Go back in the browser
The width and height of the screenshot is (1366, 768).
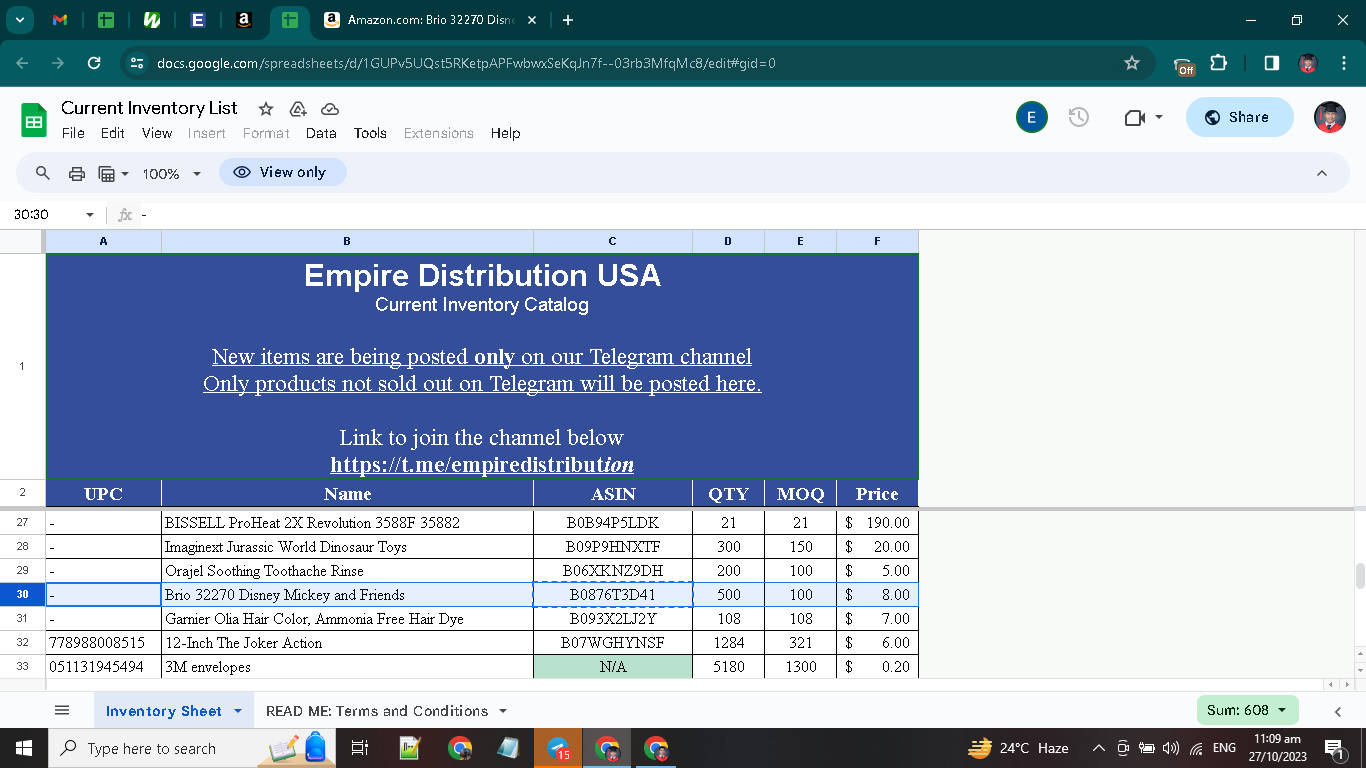[23, 63]
